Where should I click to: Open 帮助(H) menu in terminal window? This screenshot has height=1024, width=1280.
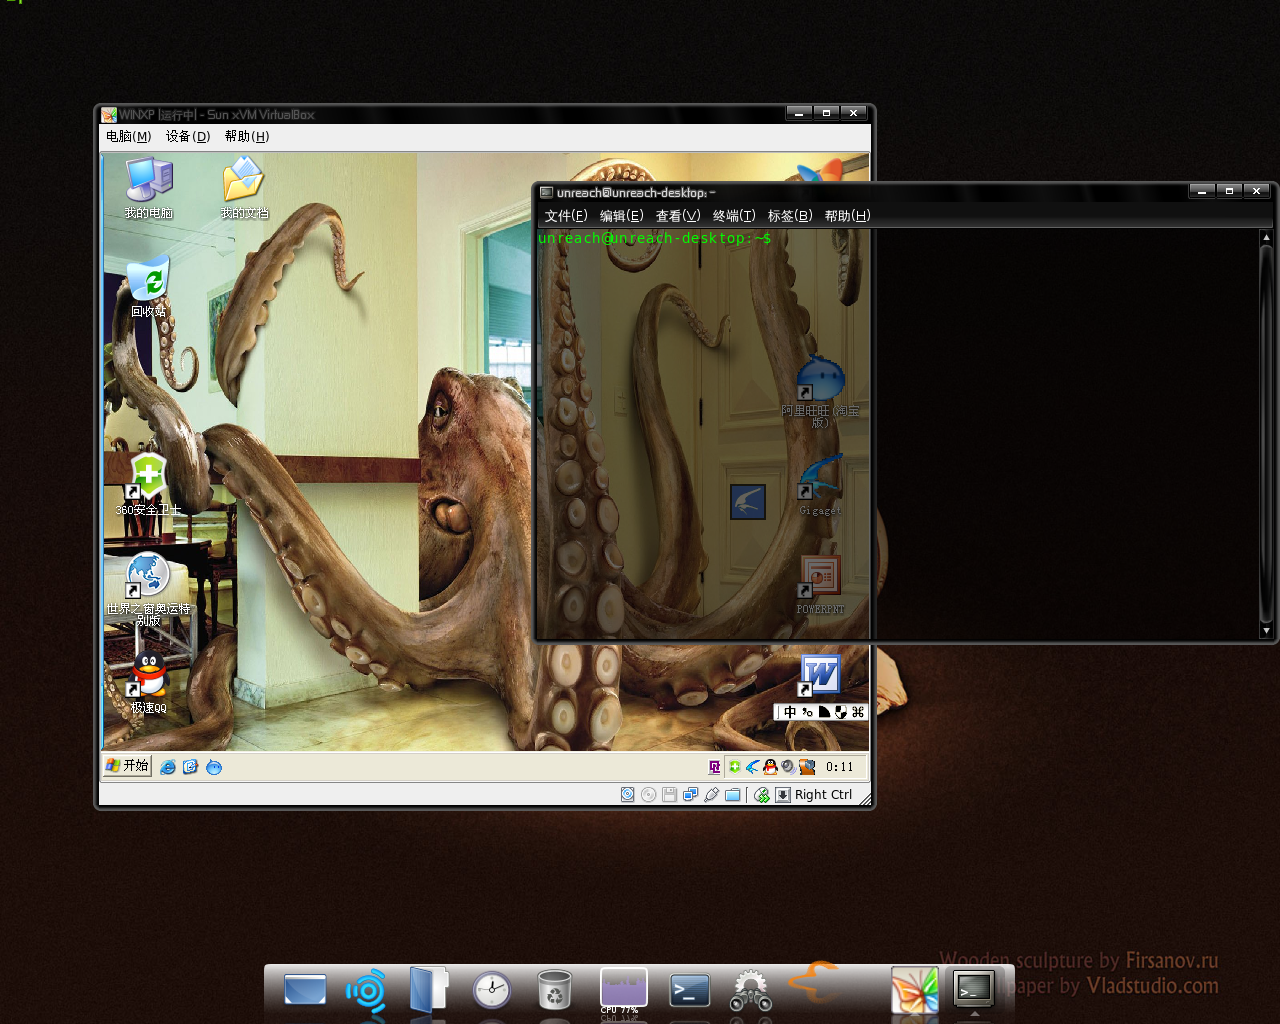(847, 215)
